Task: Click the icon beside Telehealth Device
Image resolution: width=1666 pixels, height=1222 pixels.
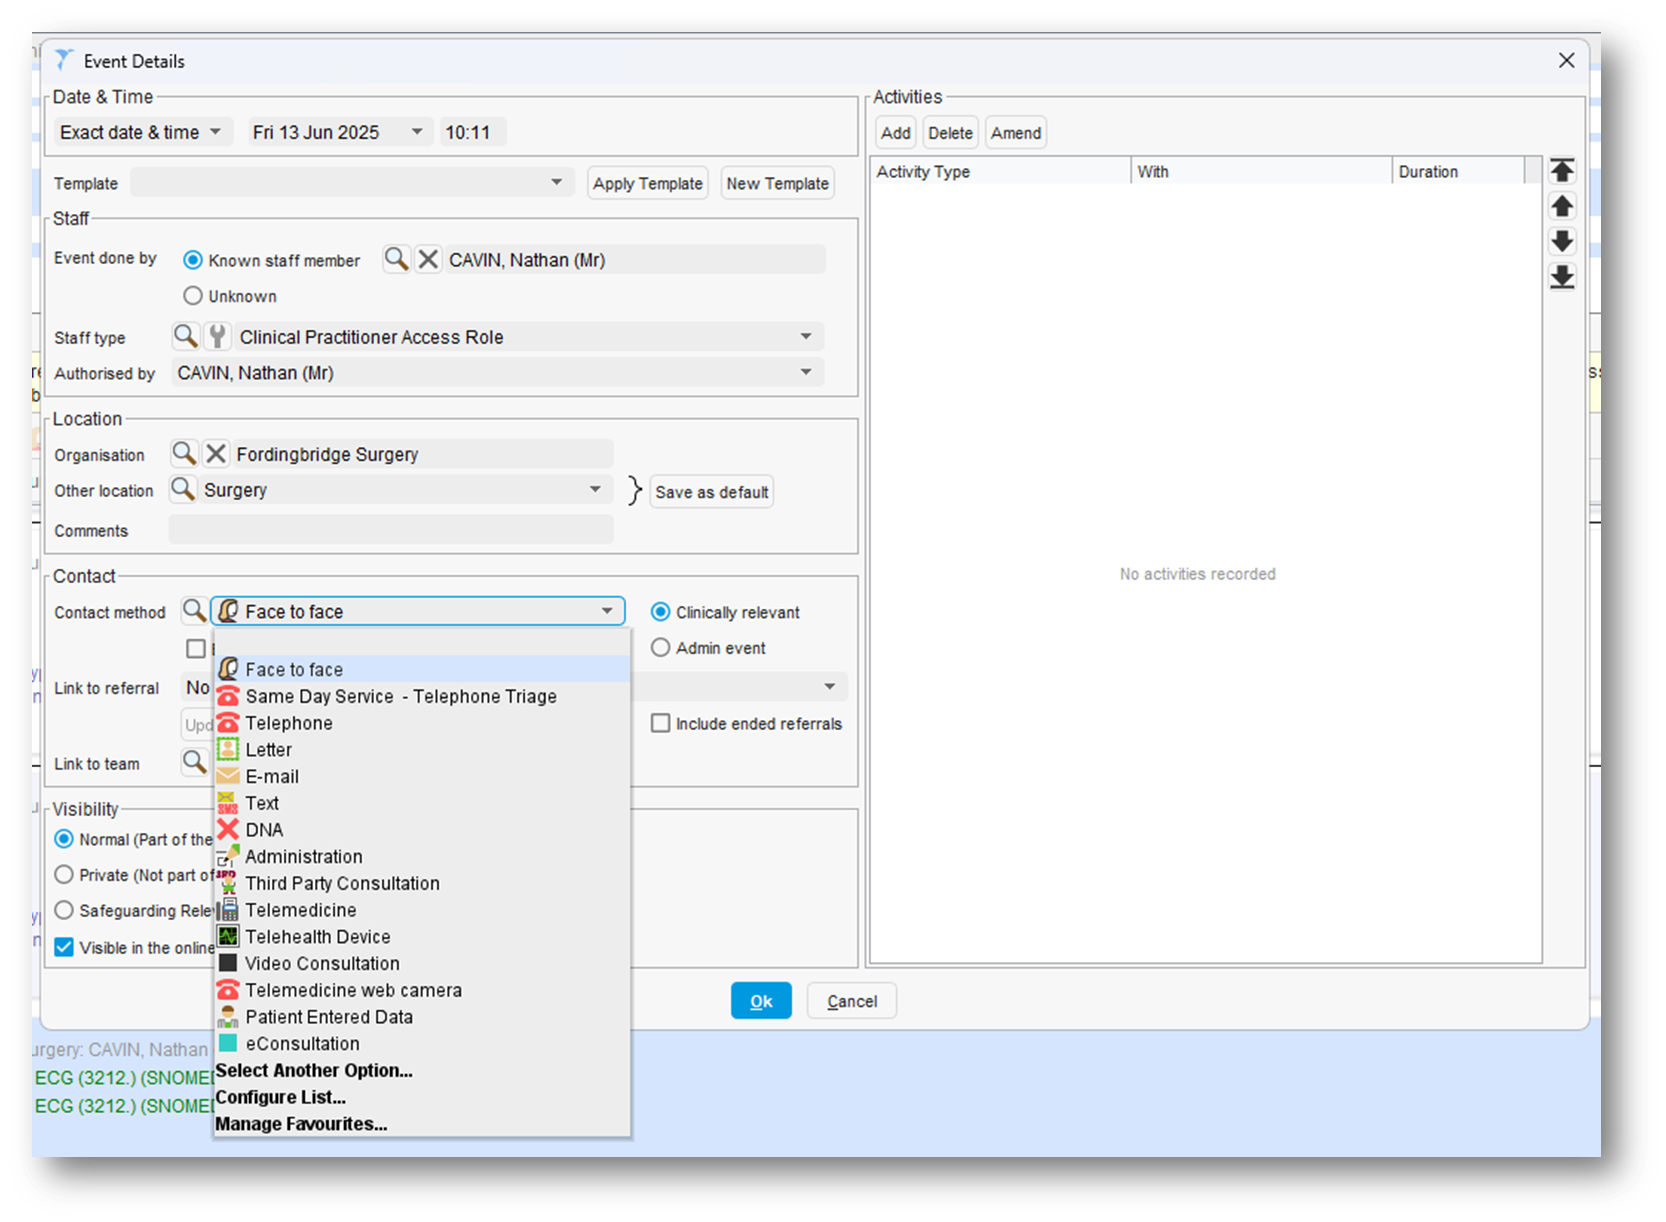Action: [228, 936]
